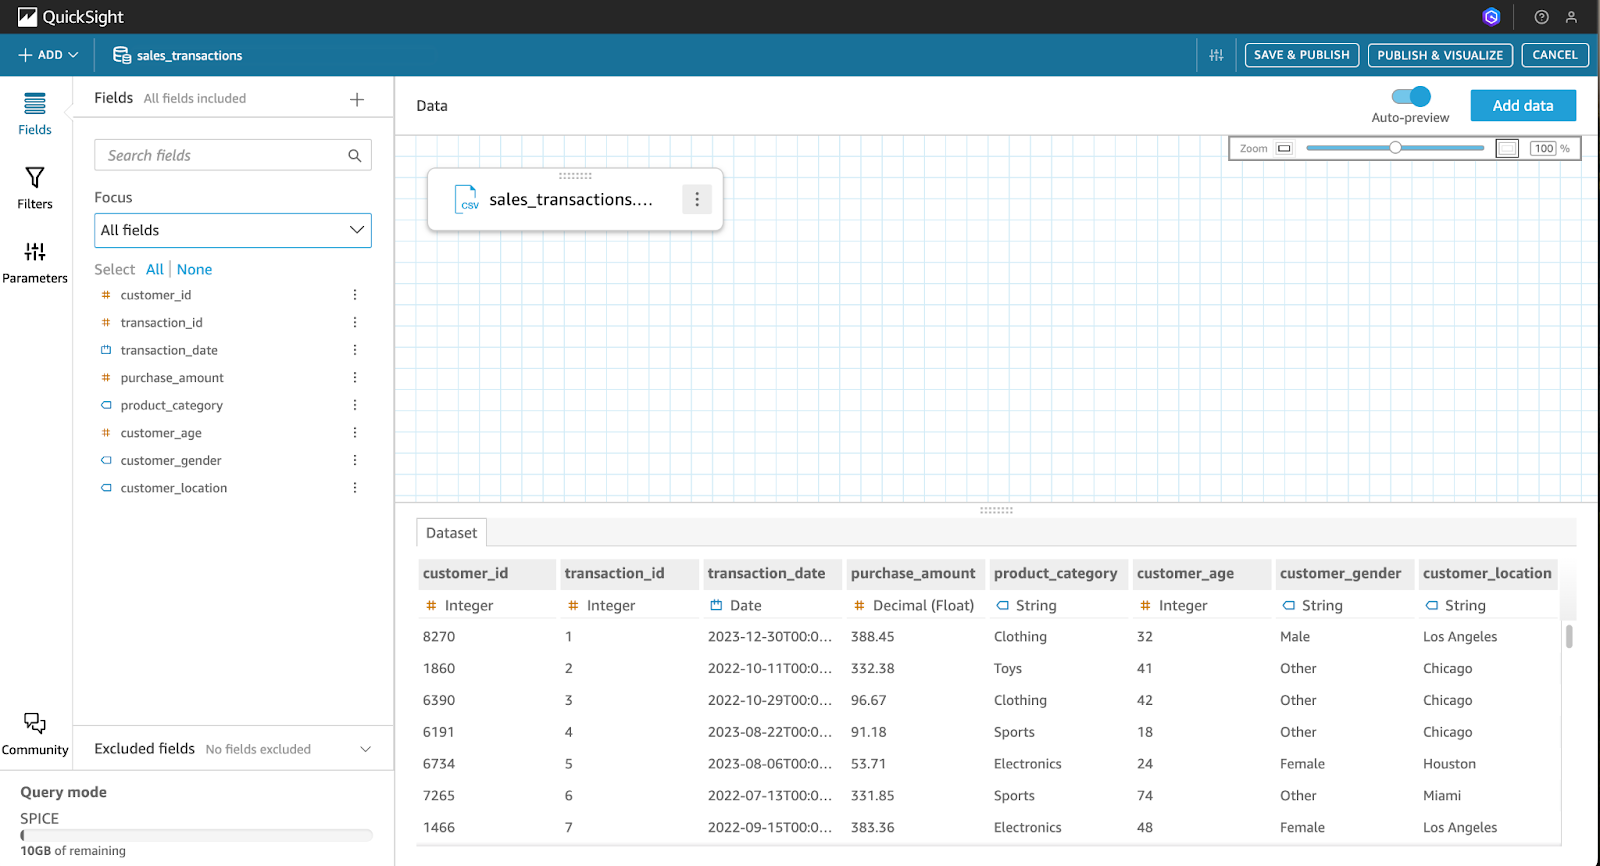Change data type of transaction_id column

click(602, 605)
